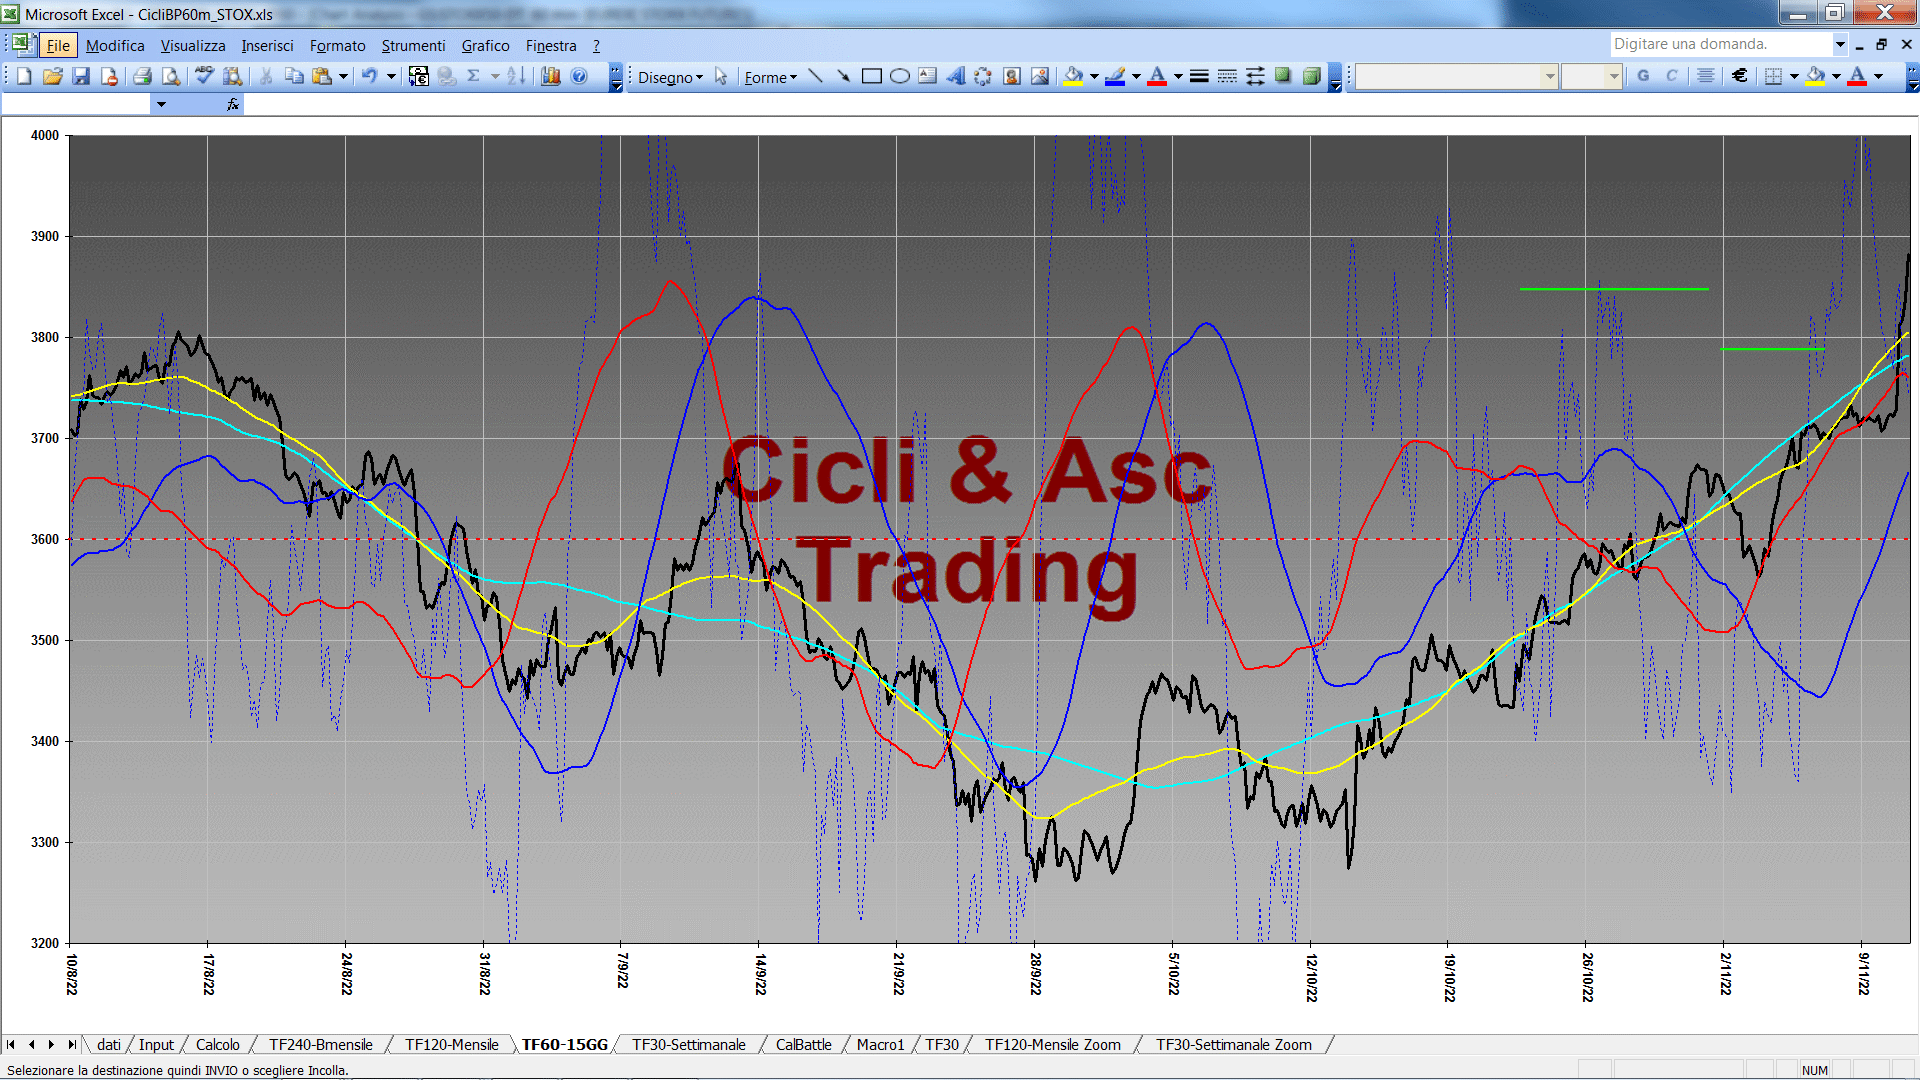Open Line Style options
Viewport: 1920px width, 1080px height.
click(1199, 76)
